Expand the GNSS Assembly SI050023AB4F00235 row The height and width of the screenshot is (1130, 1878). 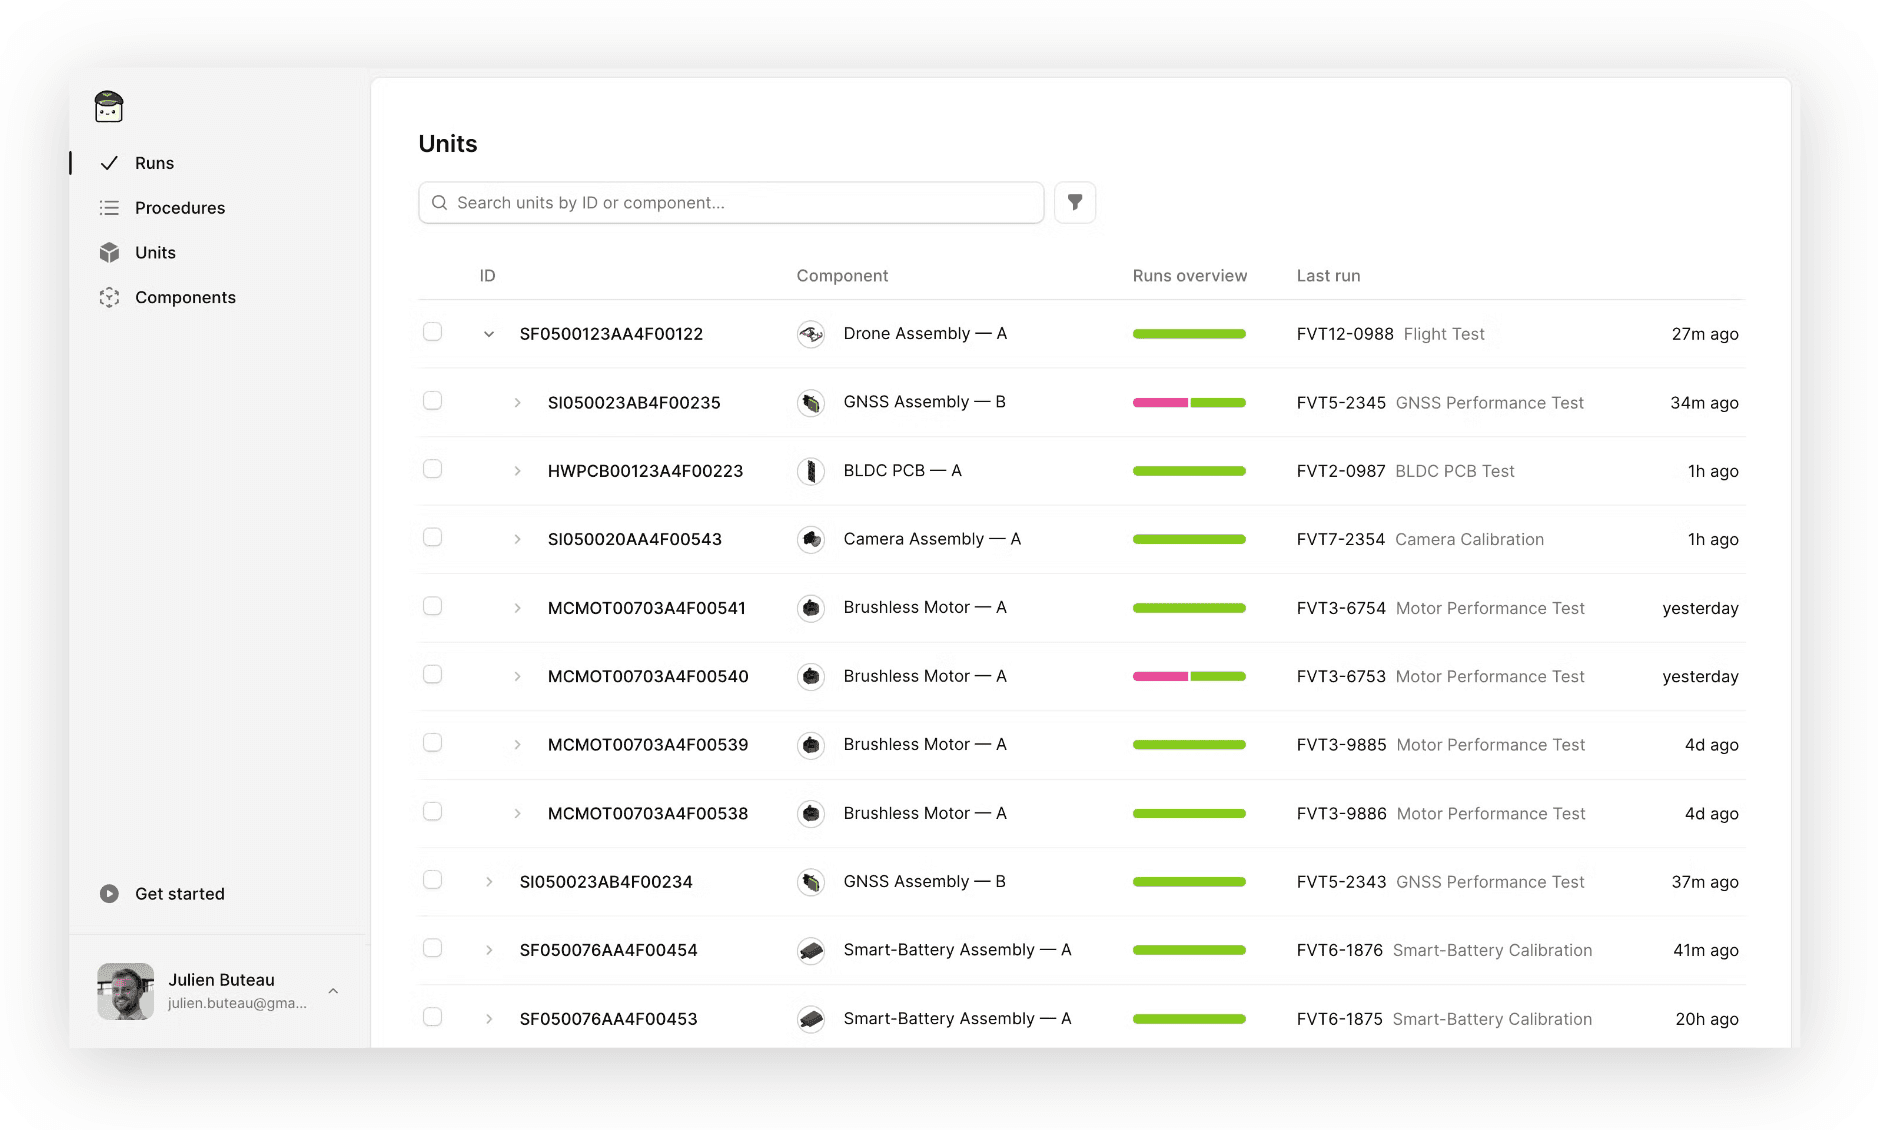pyautogui.click(x=517, y=402)
